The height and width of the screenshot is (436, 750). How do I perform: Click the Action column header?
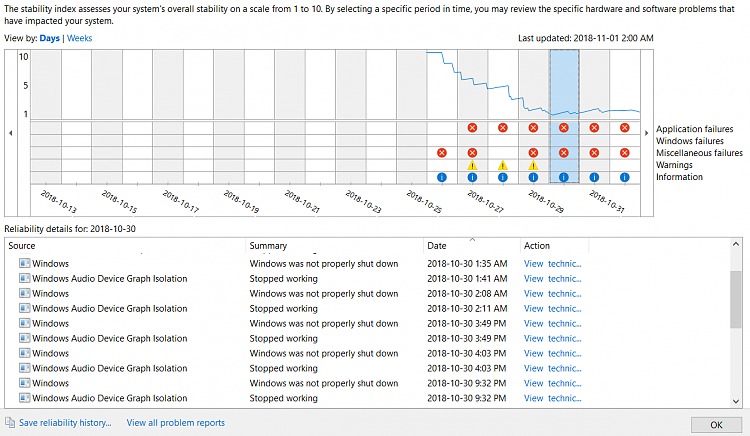[x=554, y=246]
